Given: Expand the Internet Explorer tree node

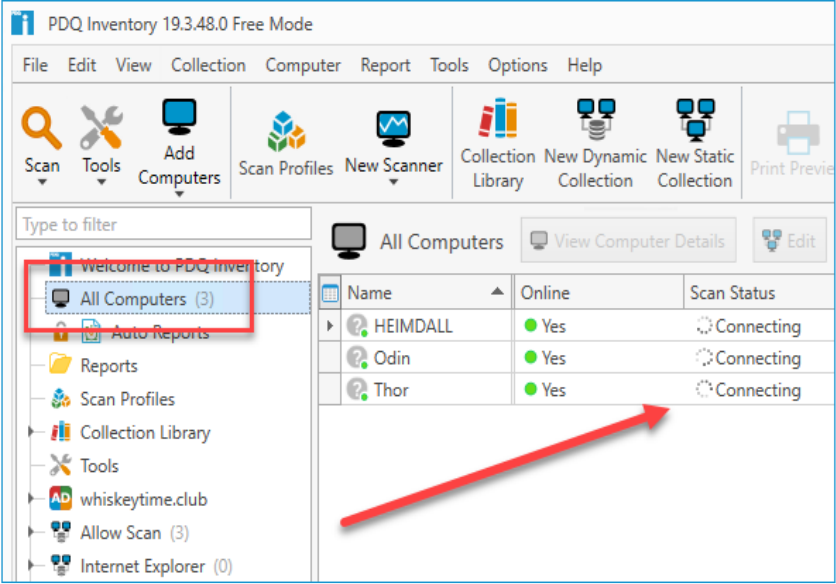Looking at the screenshot, I should 31,565.
